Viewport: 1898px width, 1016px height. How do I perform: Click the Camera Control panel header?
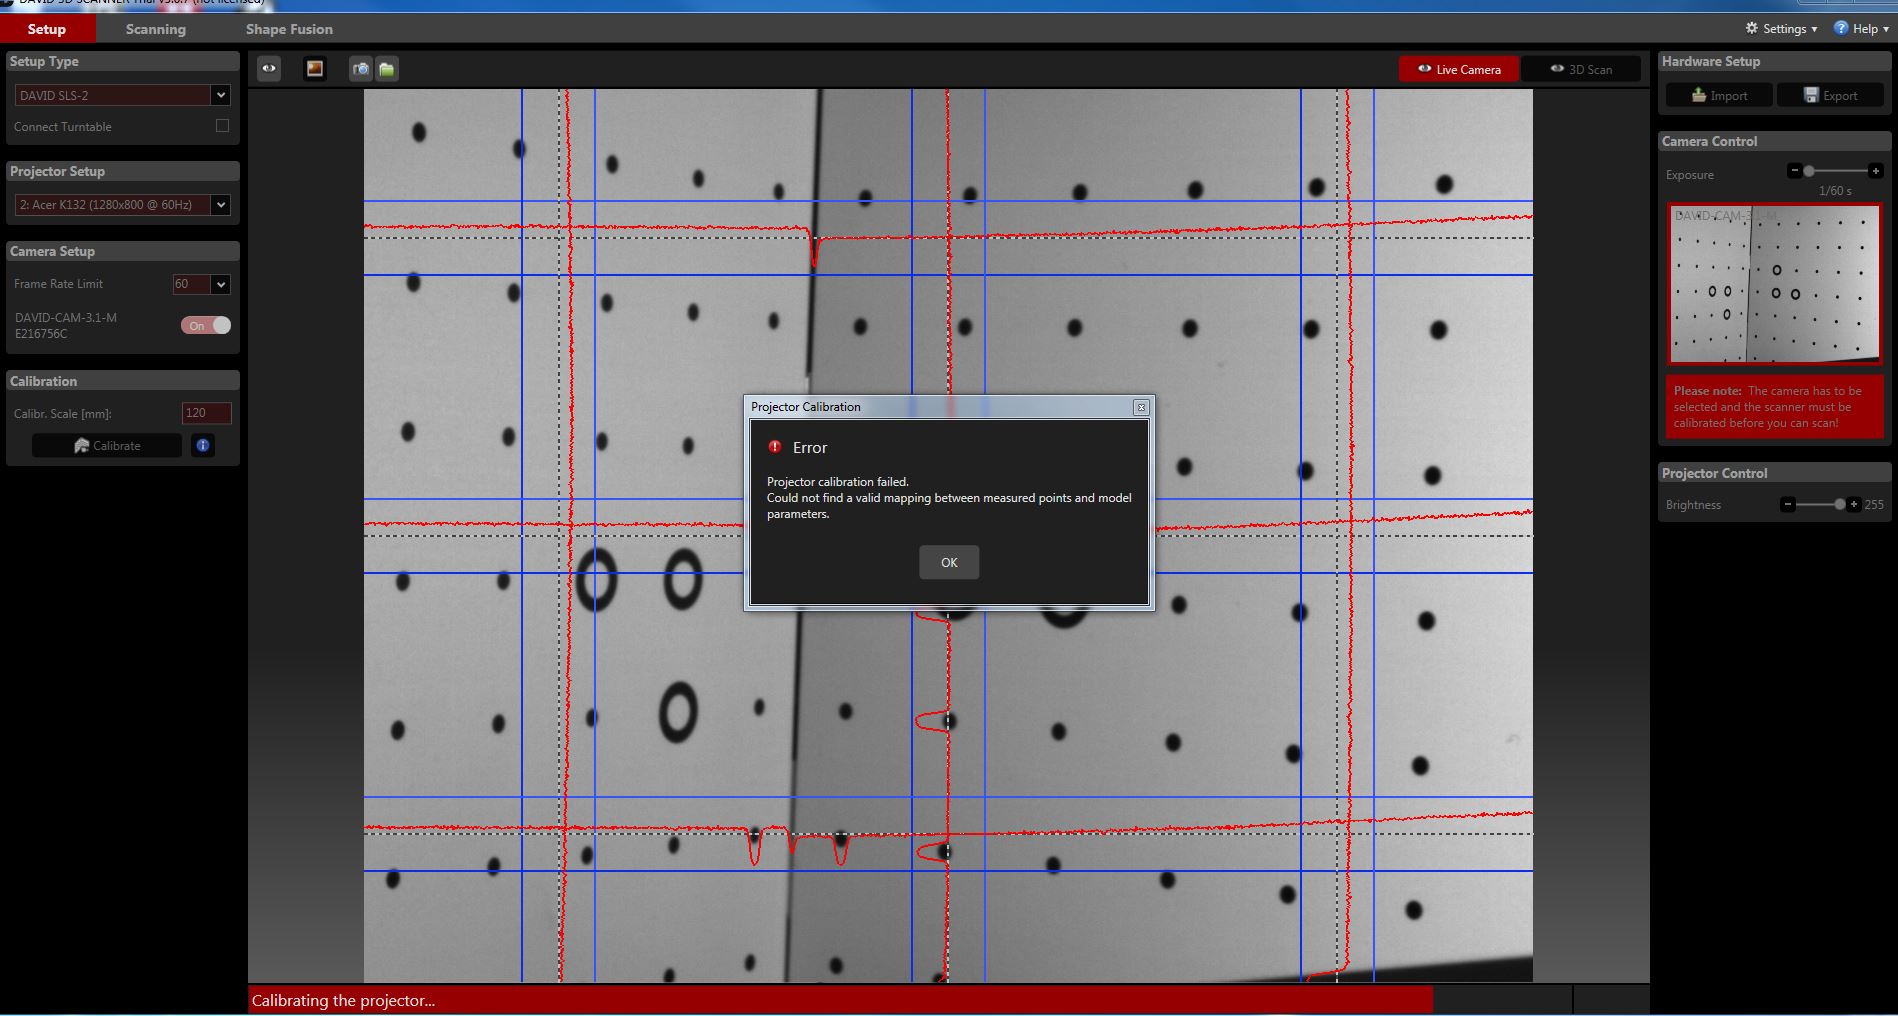(x=1774, y=141)
